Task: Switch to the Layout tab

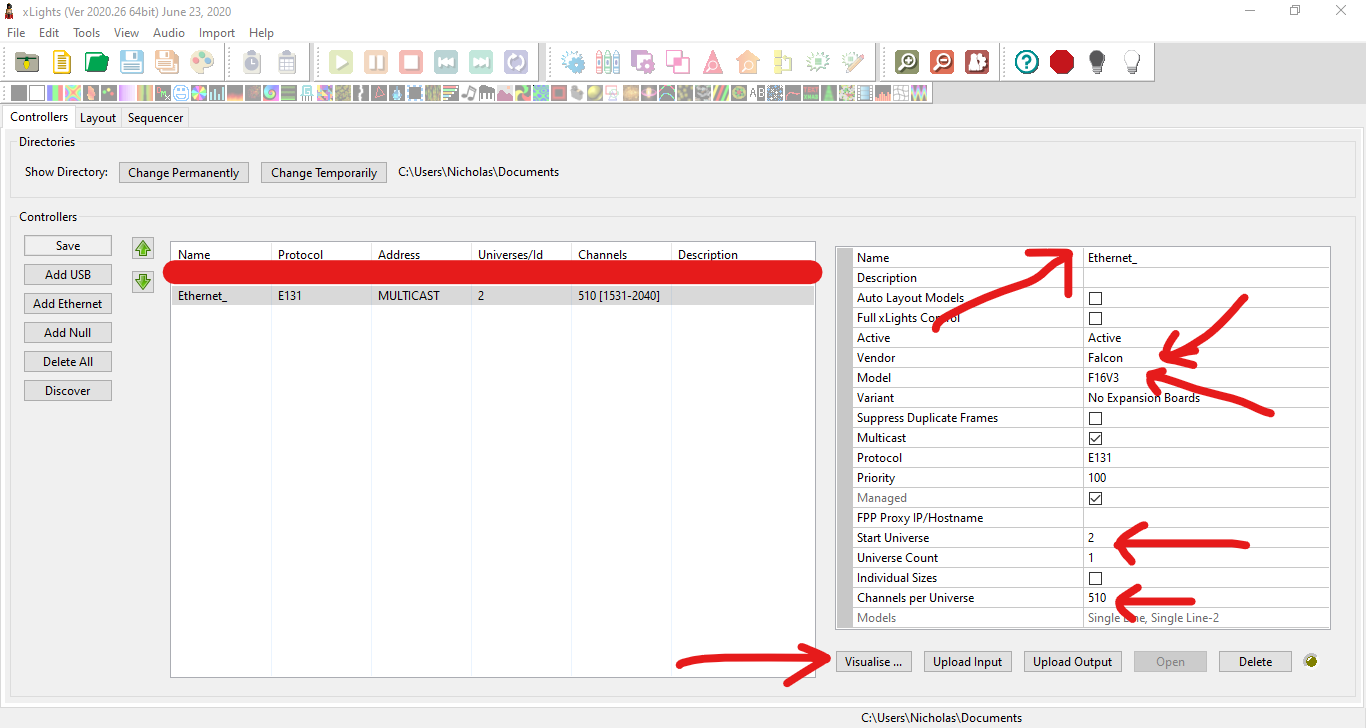Action: point(98,118)
